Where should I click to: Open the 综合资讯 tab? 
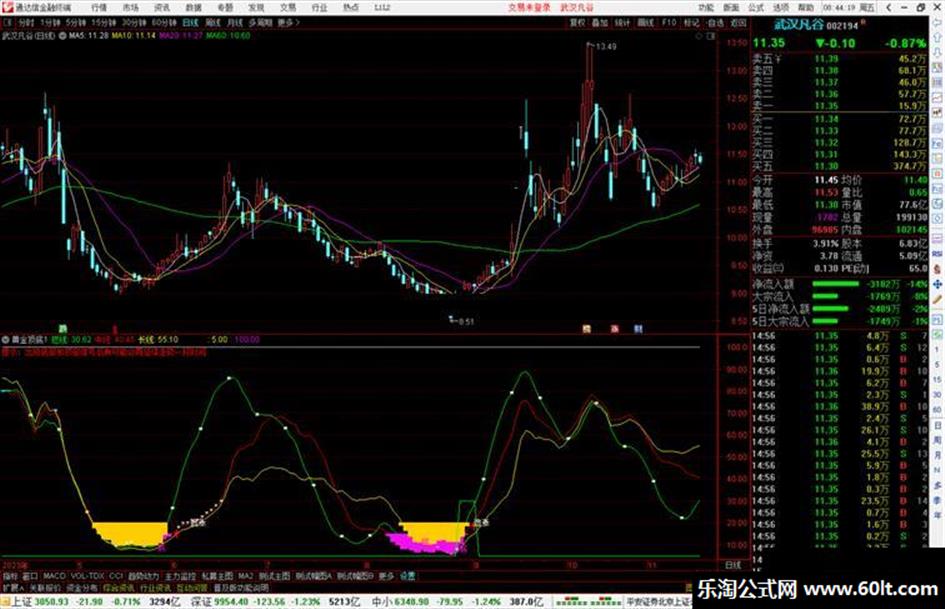coord(119,587)
